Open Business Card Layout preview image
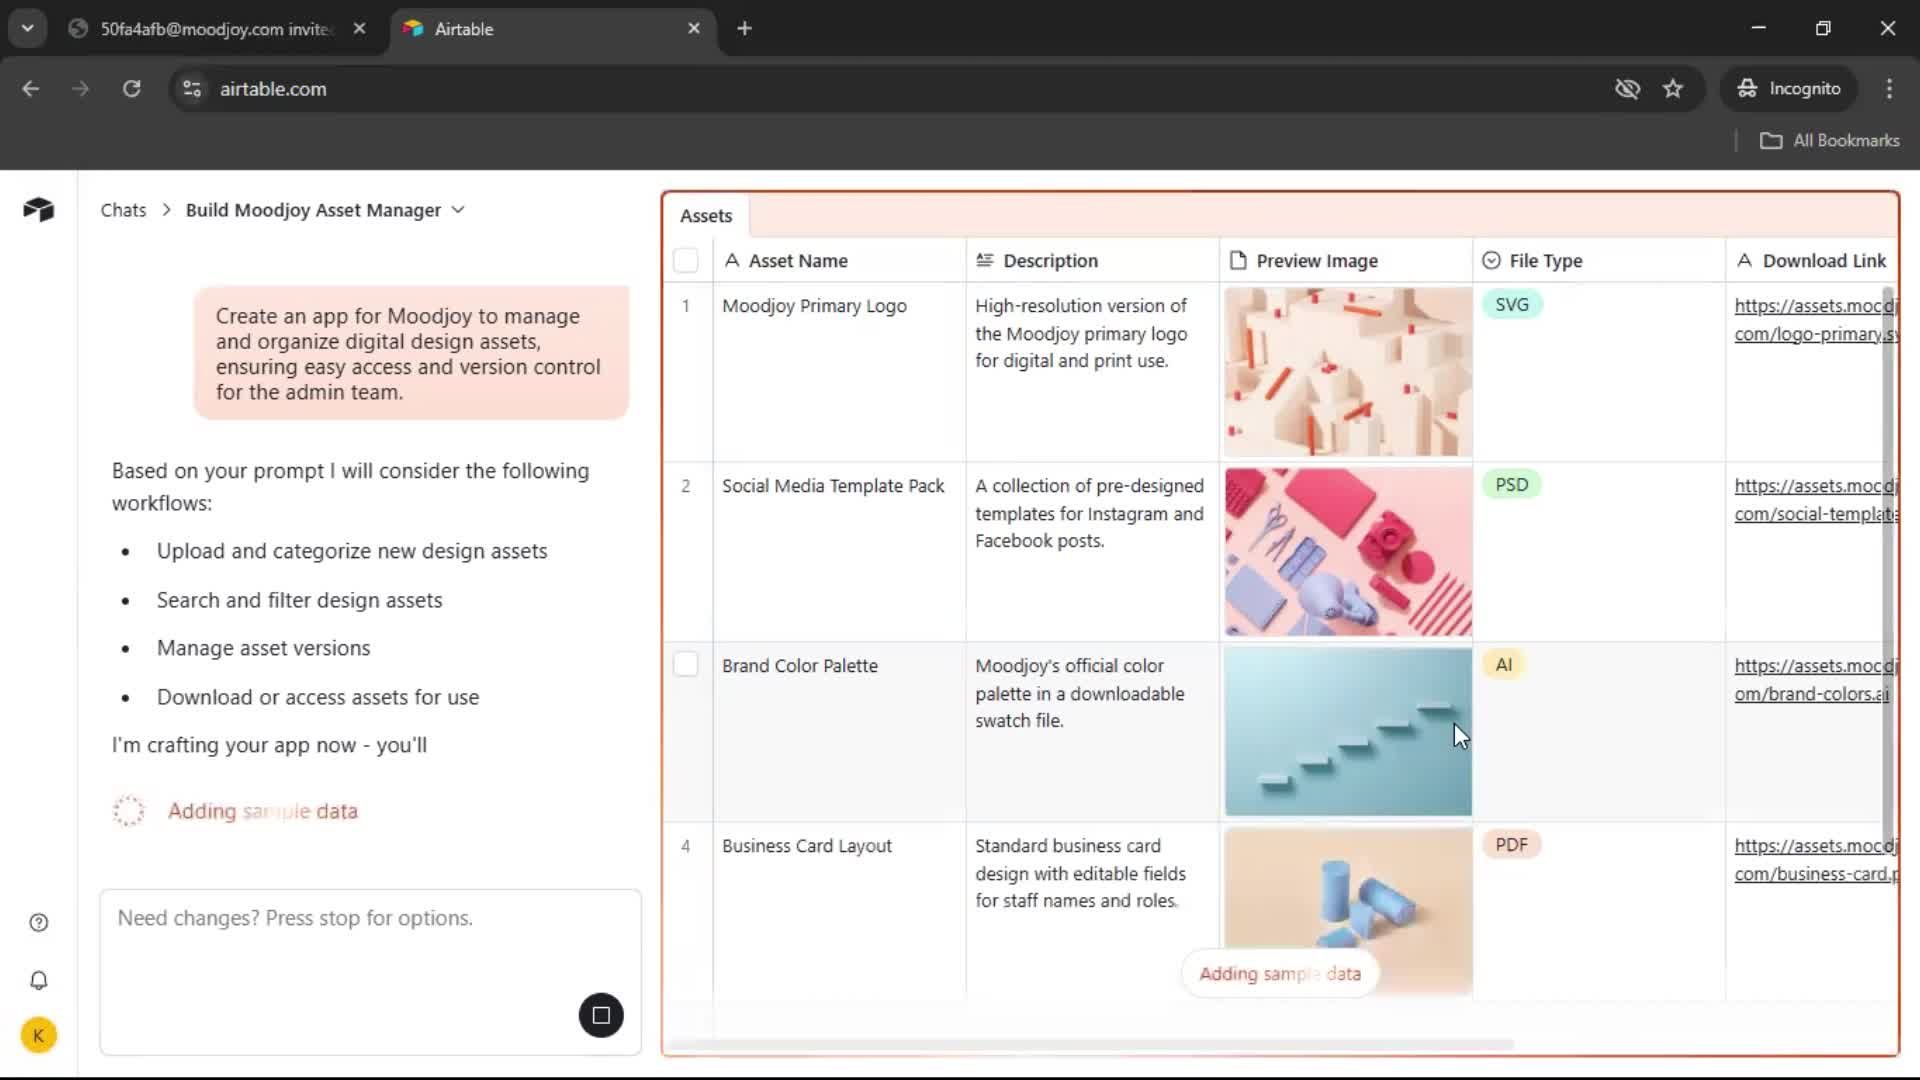Screen dimensions: 1920x1080 1348,912
